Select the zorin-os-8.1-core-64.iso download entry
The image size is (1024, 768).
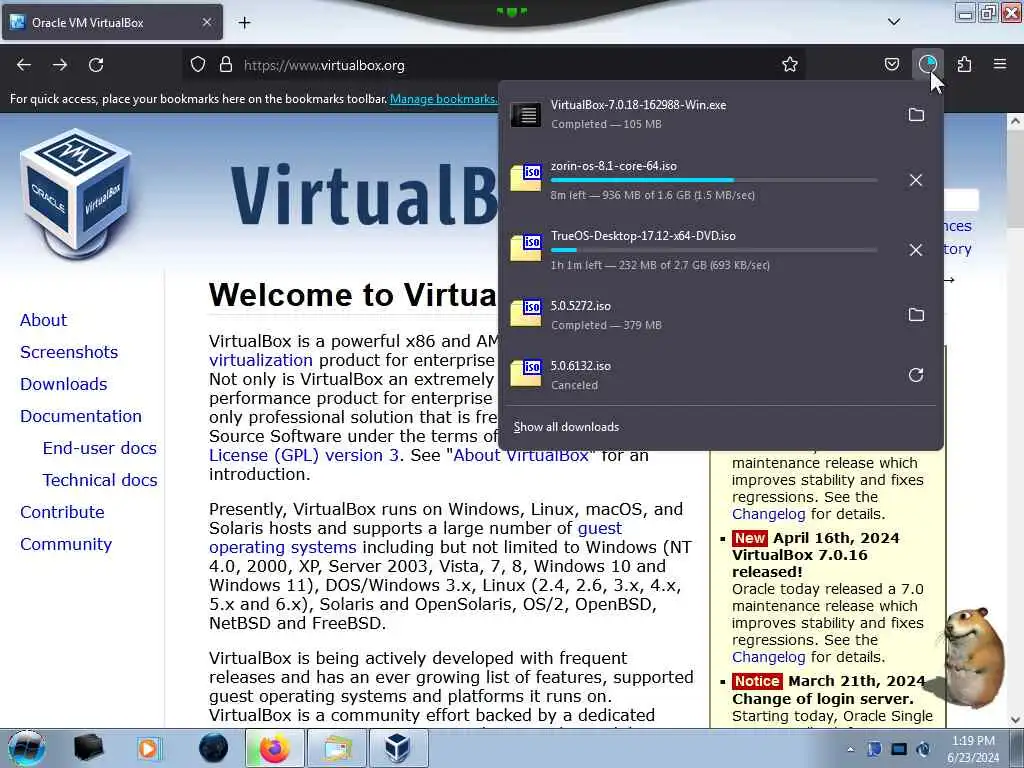coord(699,180)
